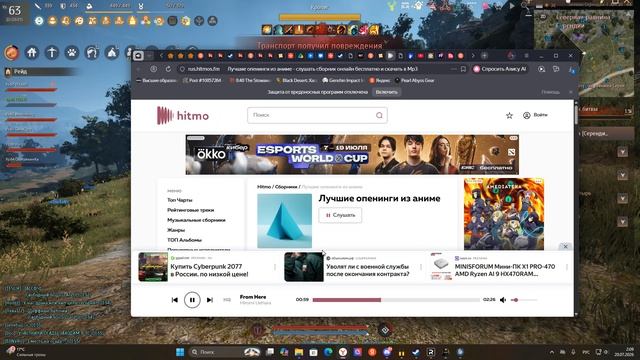Open browser menu hamburger icon
Viewport: 640px width, 360px height.
point(527,56)
